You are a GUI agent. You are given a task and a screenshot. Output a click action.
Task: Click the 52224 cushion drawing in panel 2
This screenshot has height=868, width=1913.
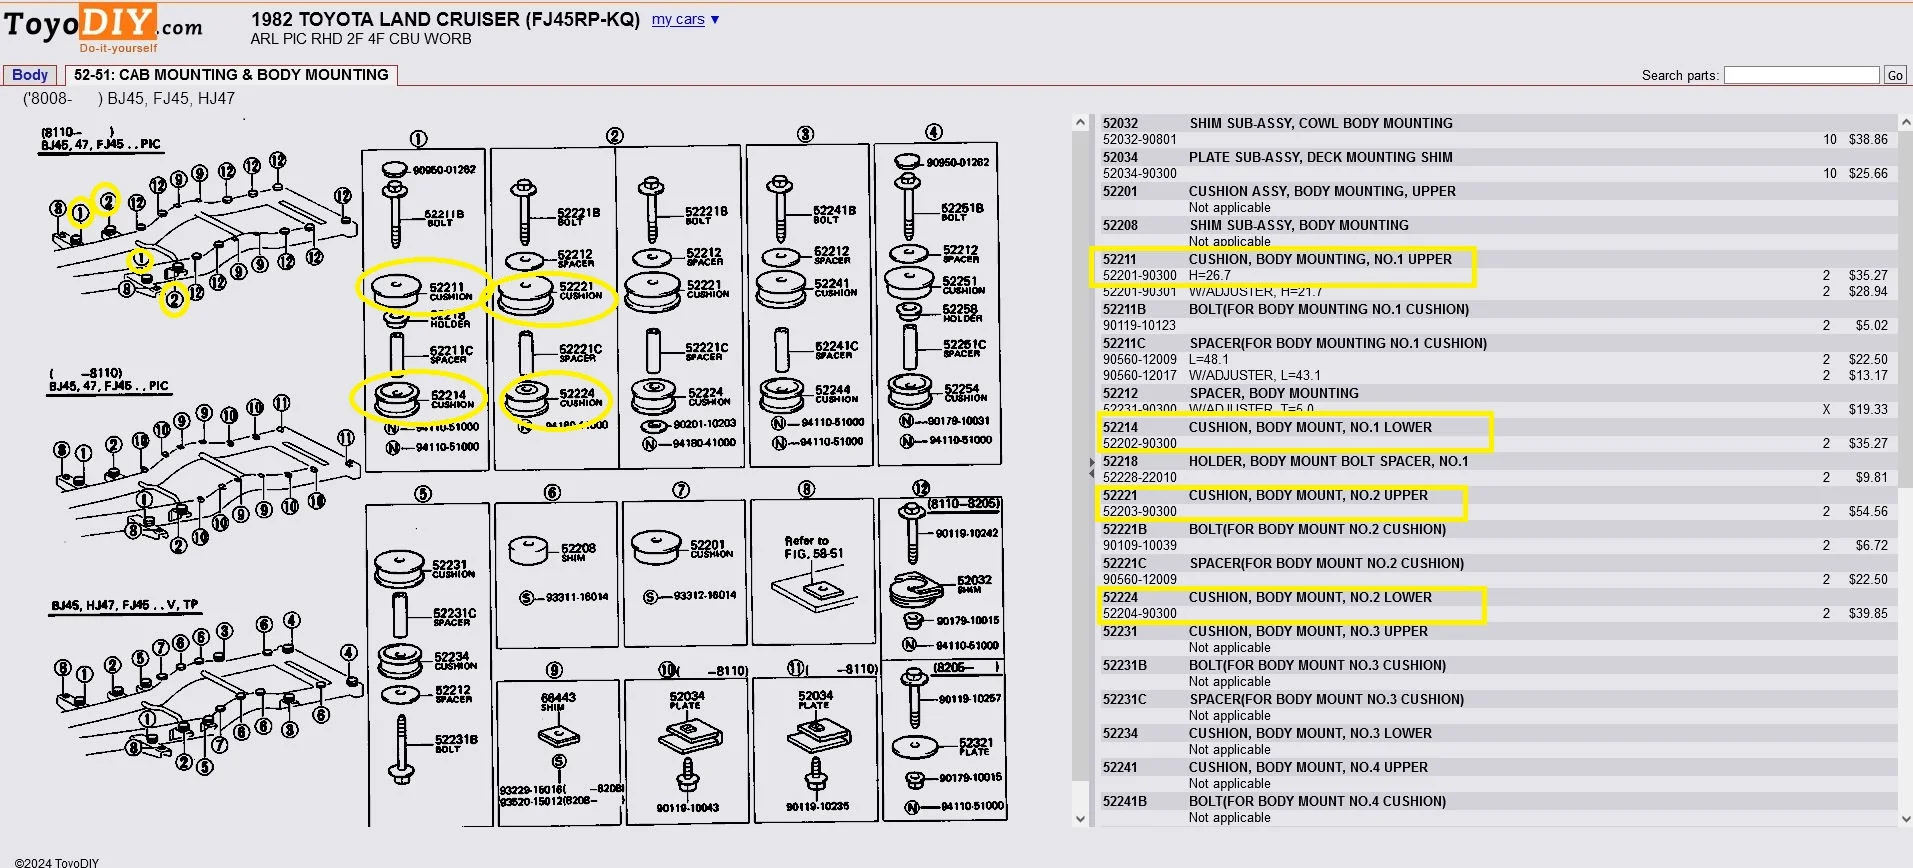(527, 398)
